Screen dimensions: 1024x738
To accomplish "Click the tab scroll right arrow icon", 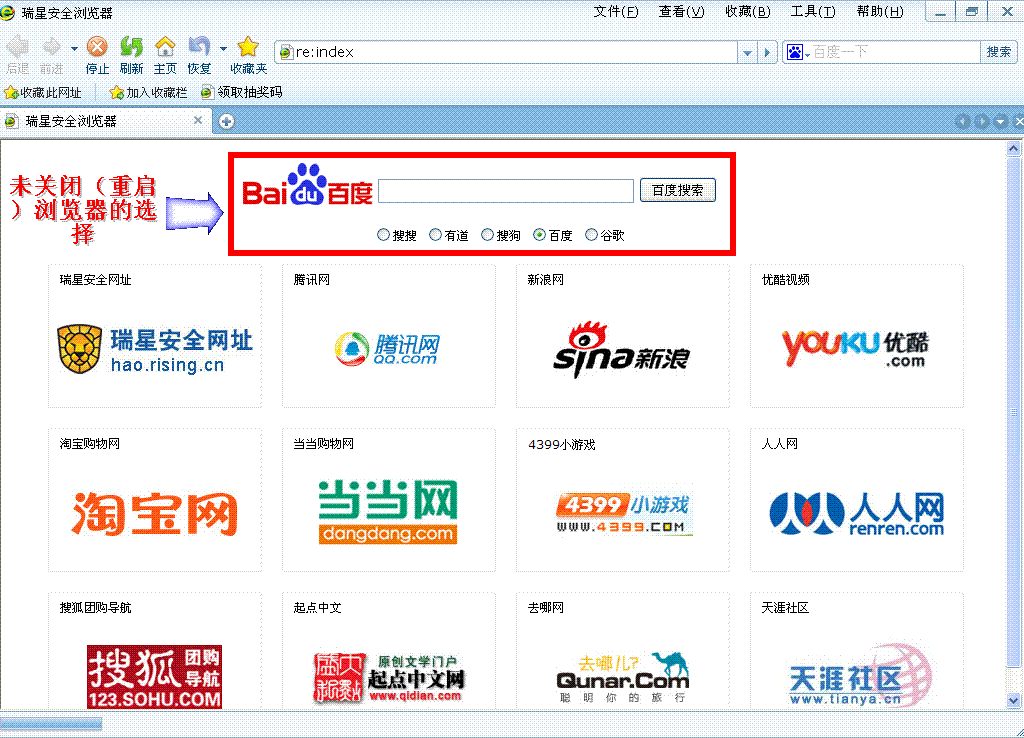I will 982,121.
